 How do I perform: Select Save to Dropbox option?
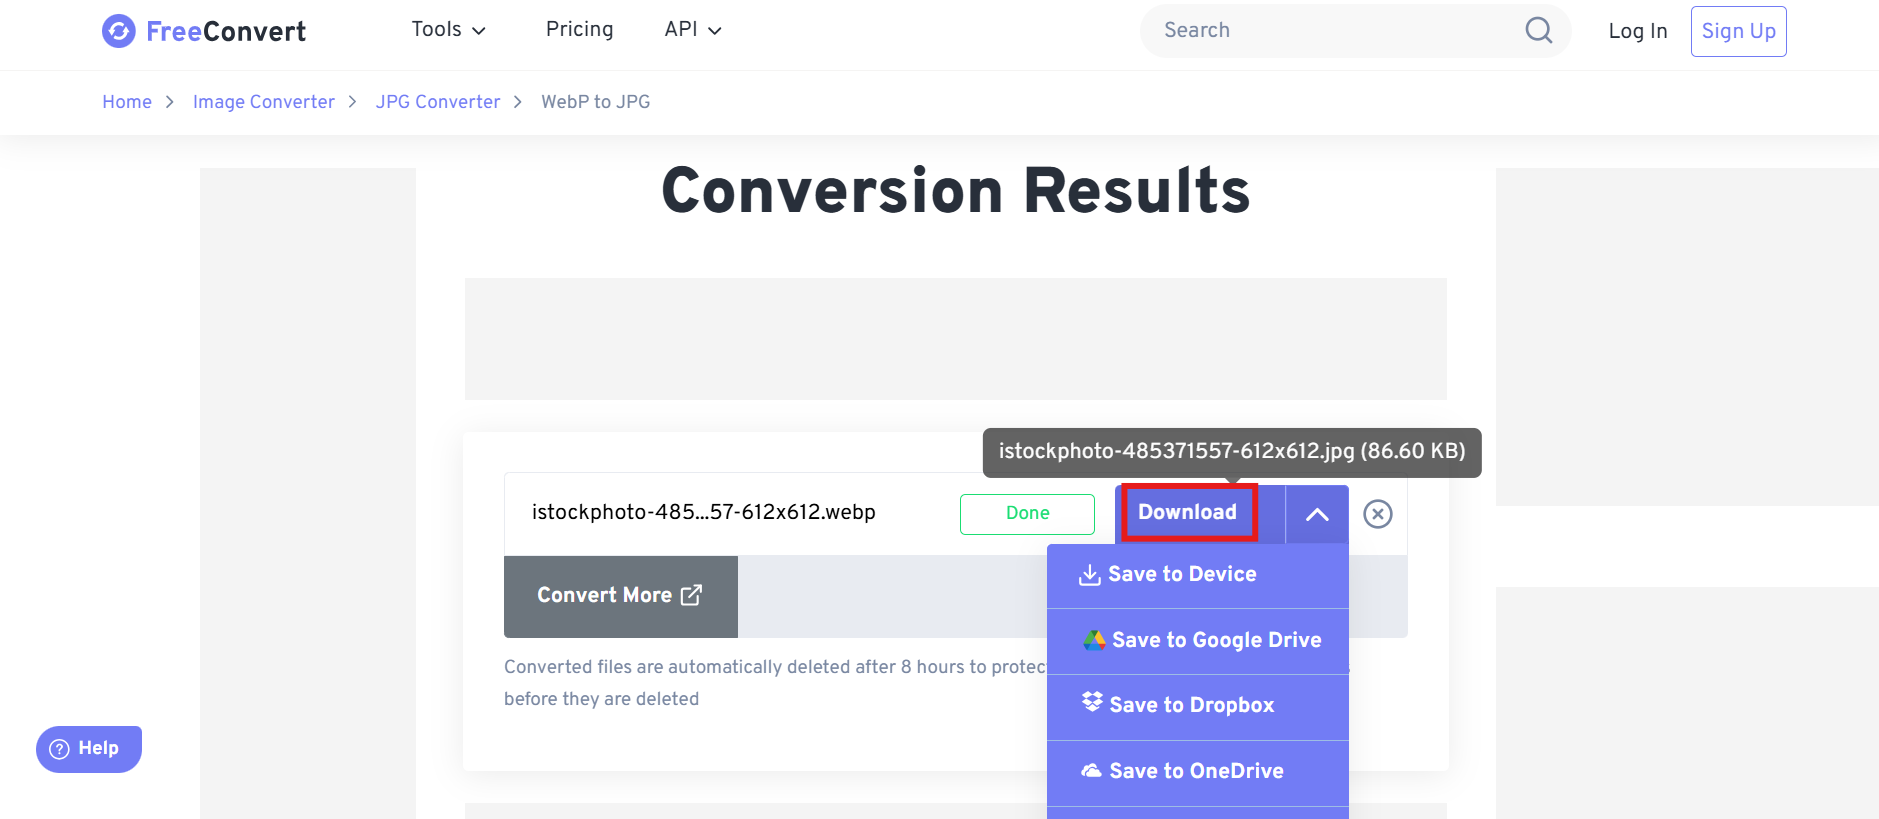[1192, 705]
